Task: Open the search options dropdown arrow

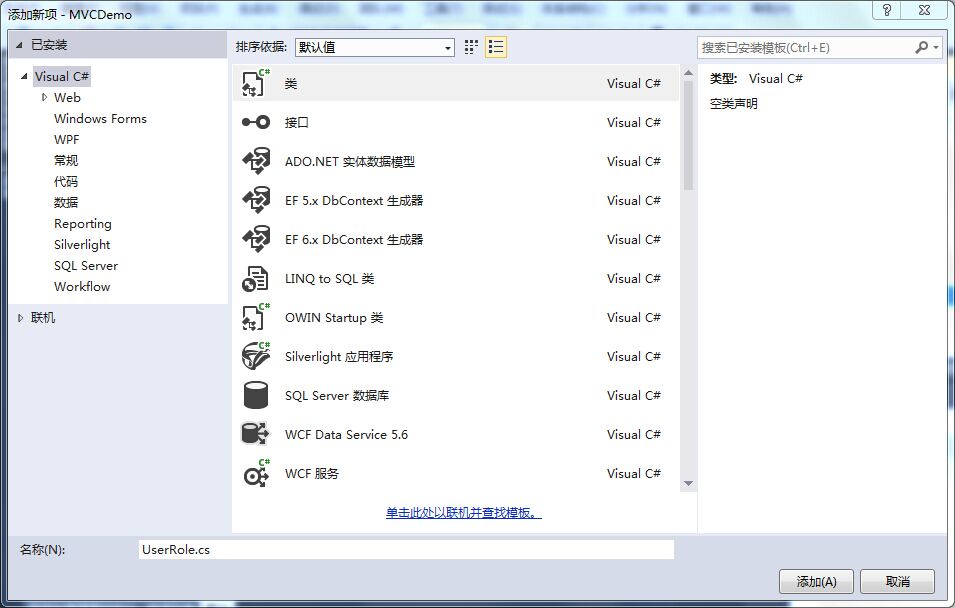Action: pos(936,48)
